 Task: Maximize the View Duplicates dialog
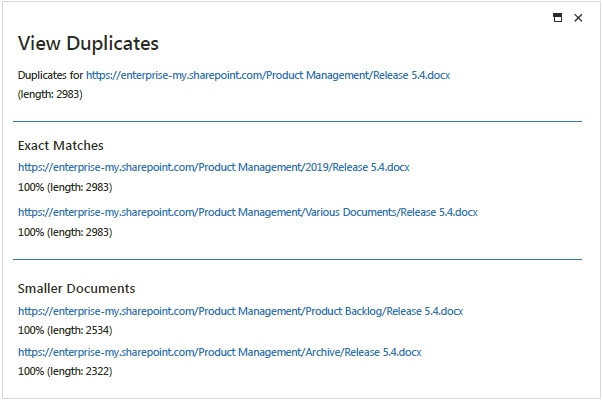[x=558, y=18]
